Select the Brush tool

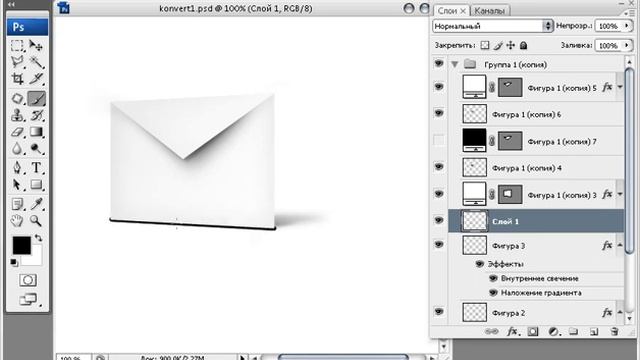pos(36,98)
